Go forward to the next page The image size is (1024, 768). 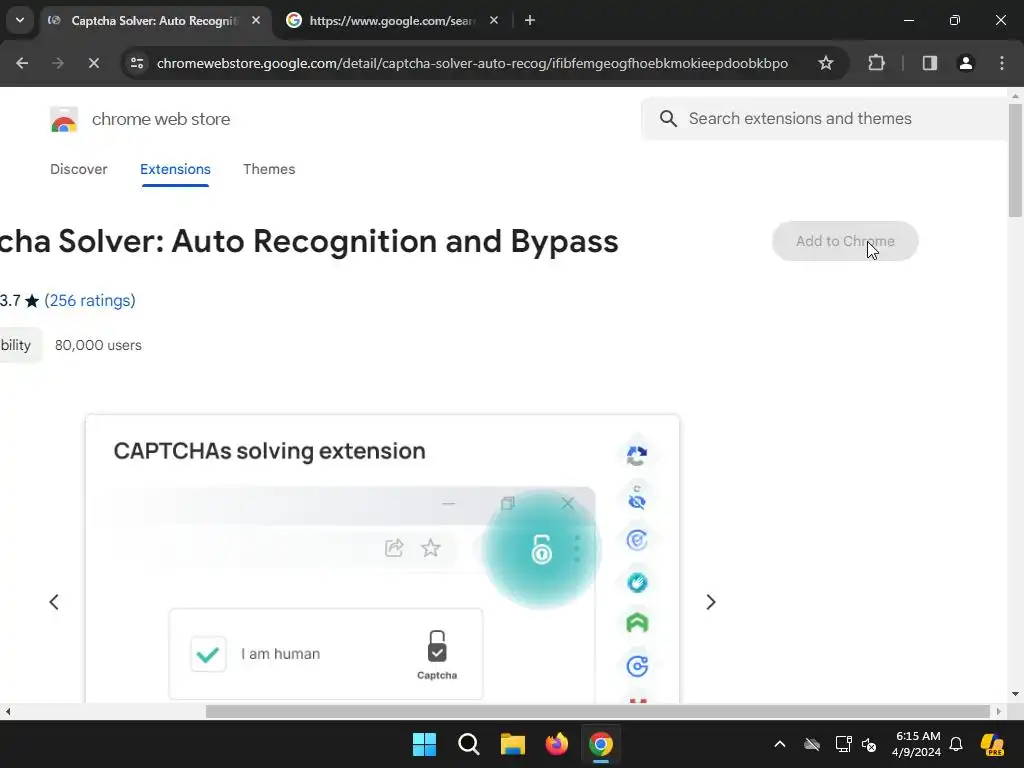coord(57,63)
